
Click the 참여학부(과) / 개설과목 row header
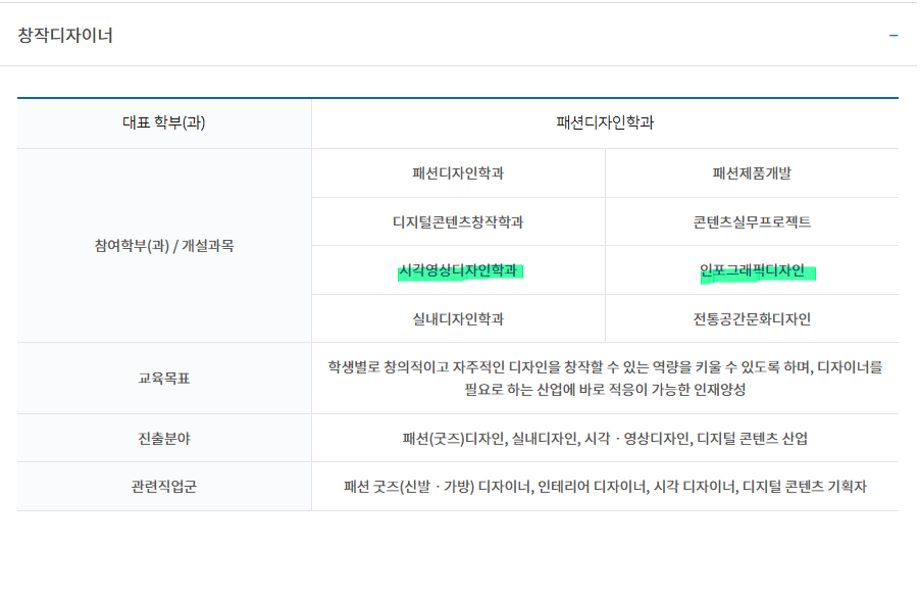click(164, 246)
